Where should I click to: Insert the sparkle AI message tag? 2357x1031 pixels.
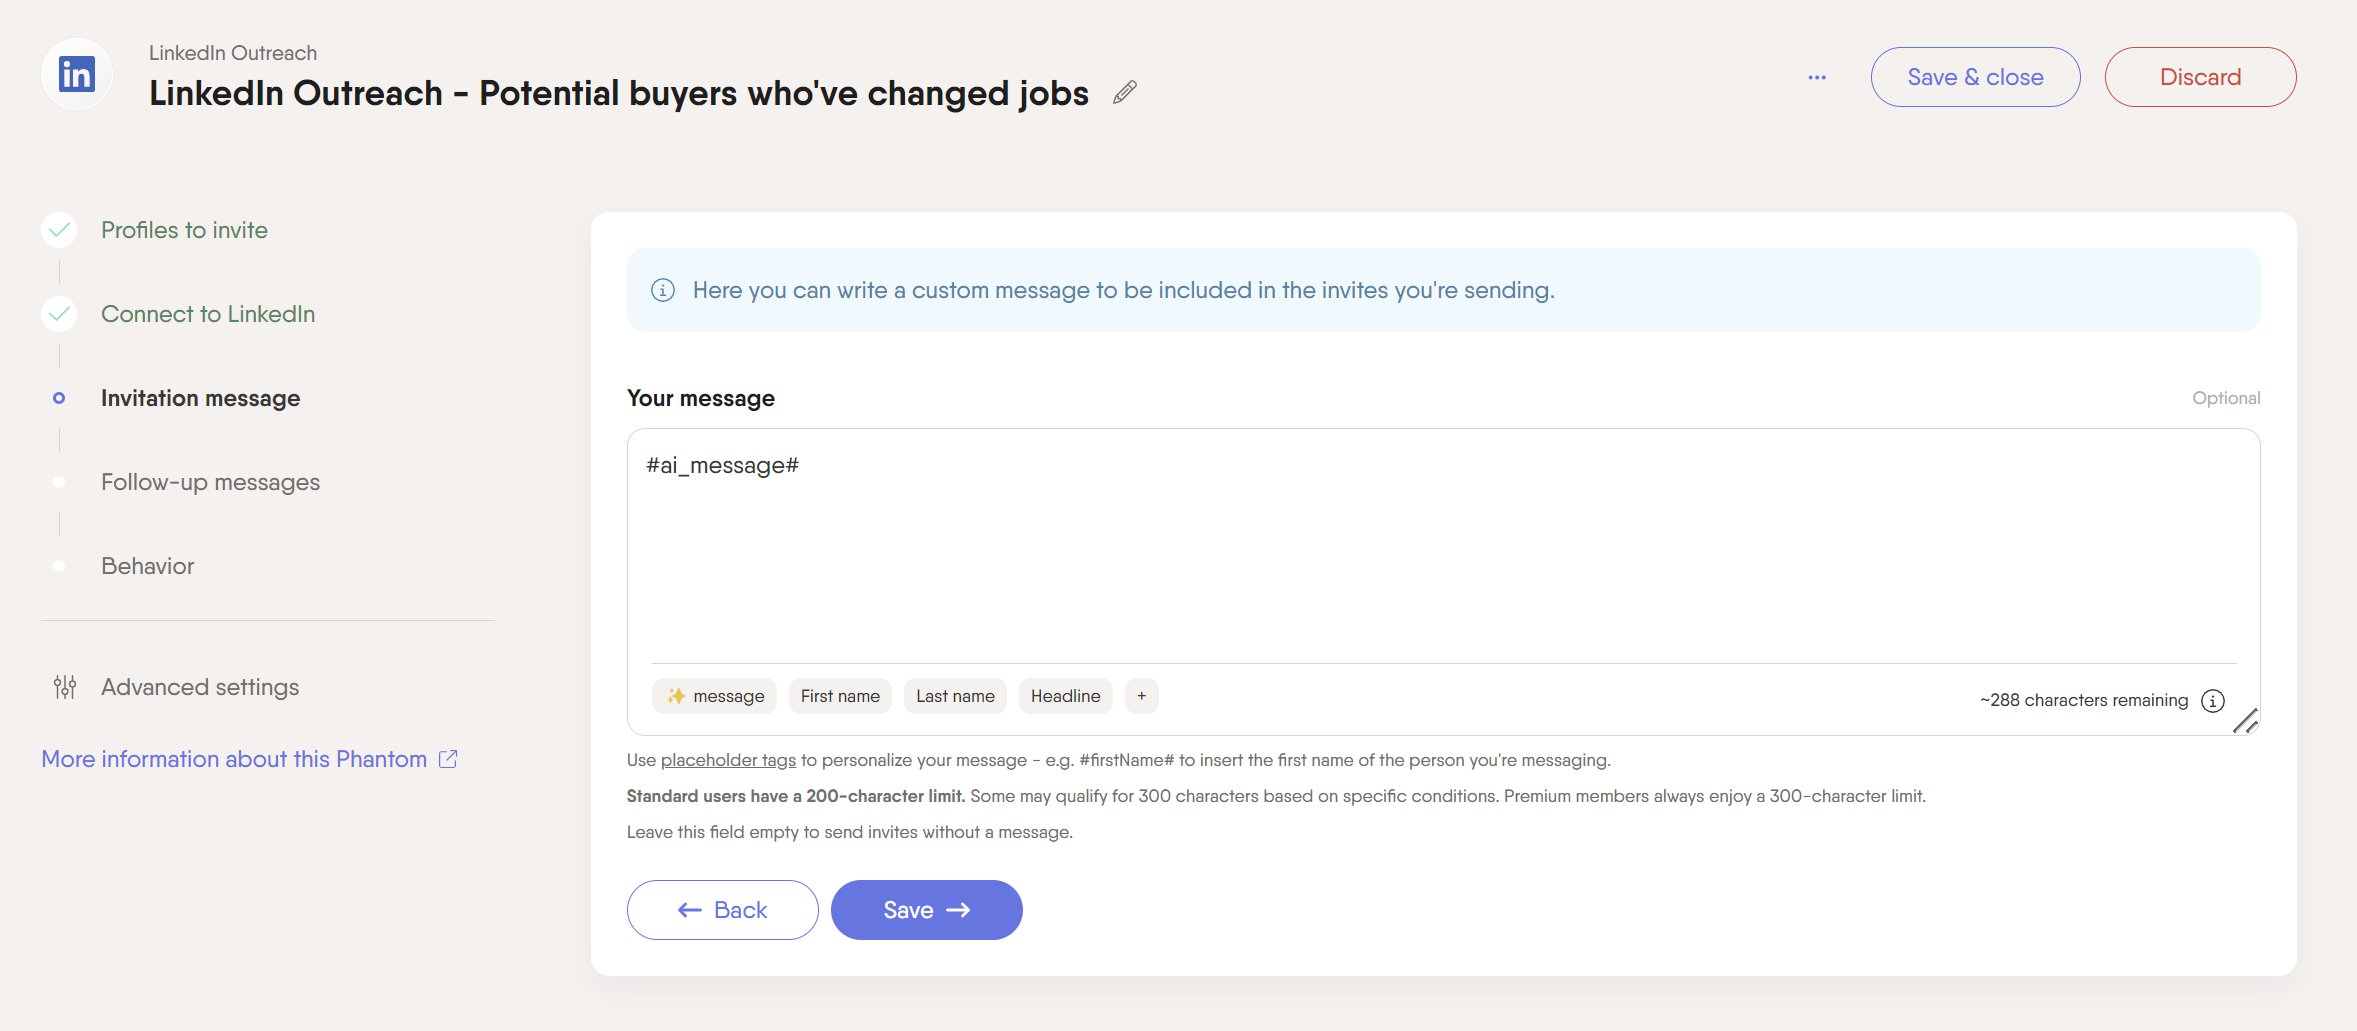coord(714,695)
